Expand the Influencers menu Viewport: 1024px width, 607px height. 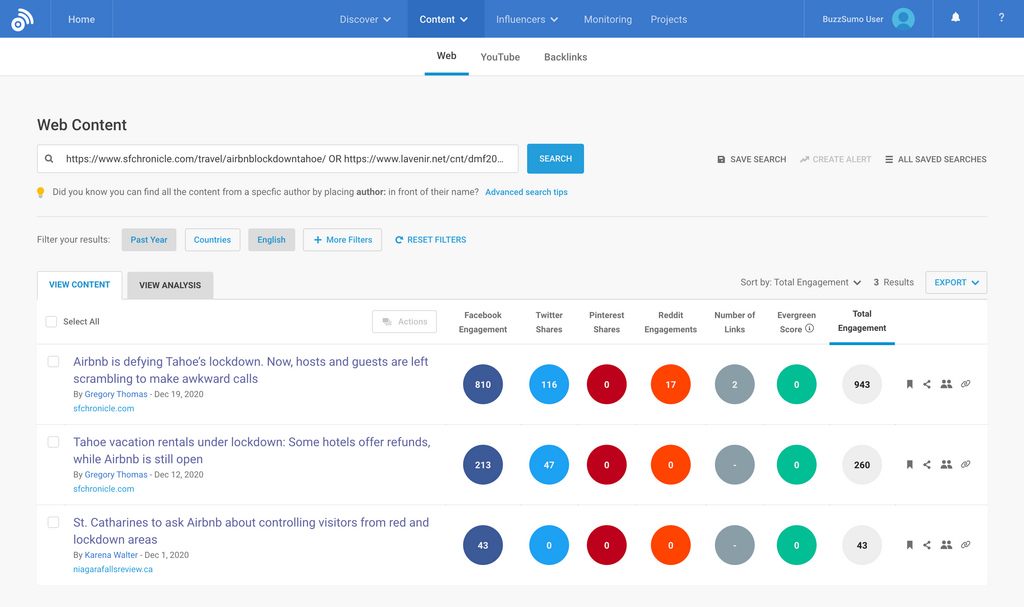[x=527, y=19]
